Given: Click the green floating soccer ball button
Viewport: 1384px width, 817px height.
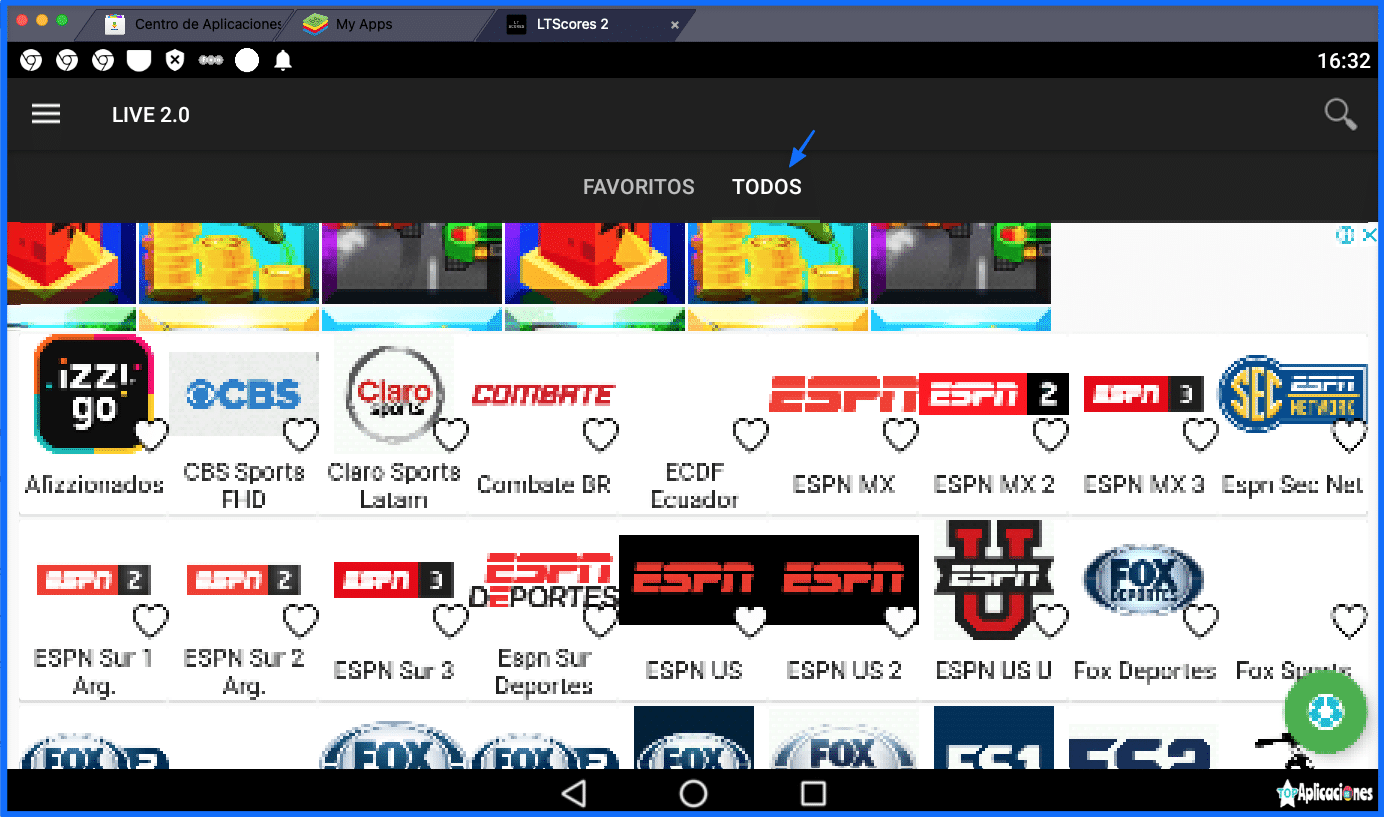Looking at the screenshot, I should (x=1326, y=713).
